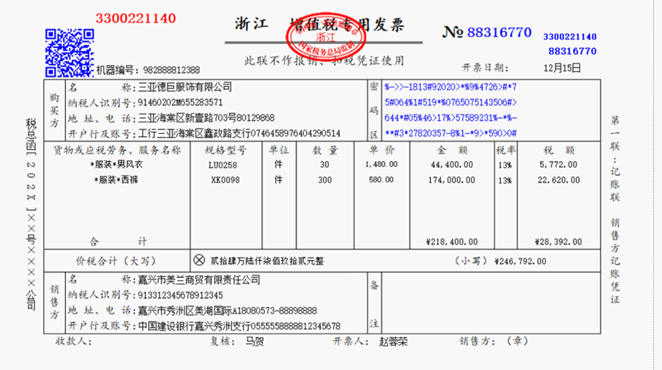
Task: Select the machine number 982888812388 field
Action: point(148,70)
